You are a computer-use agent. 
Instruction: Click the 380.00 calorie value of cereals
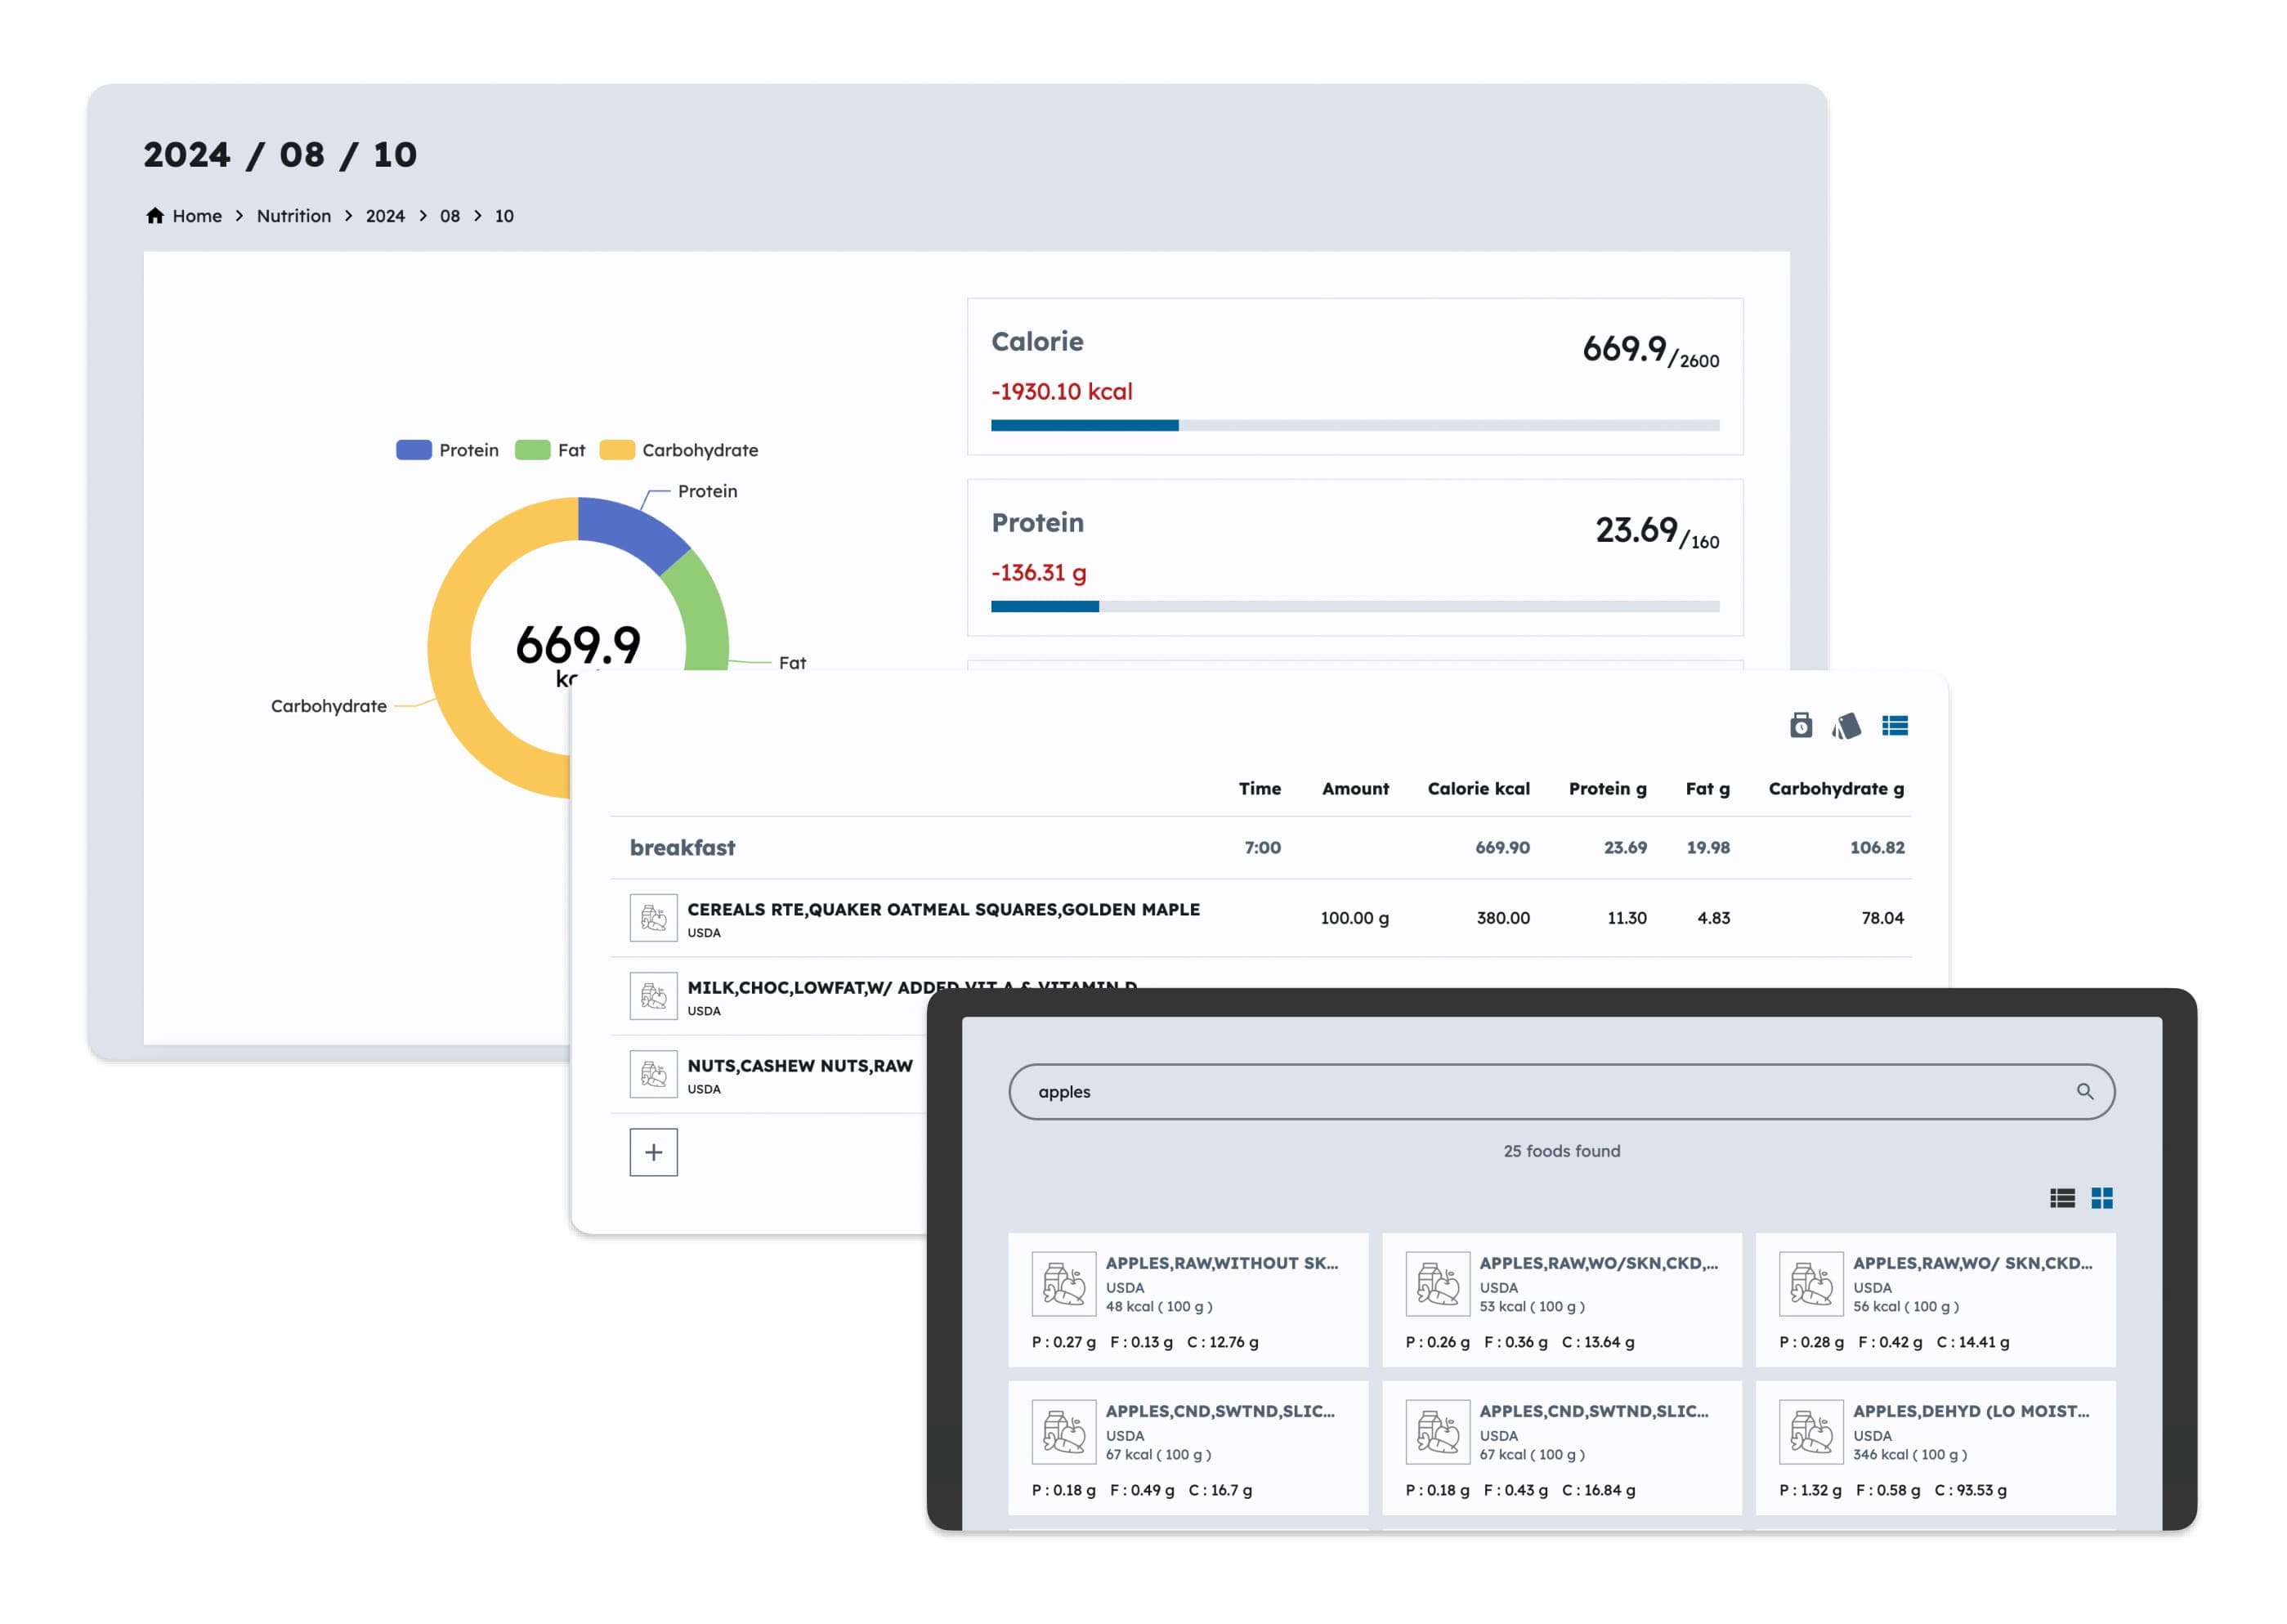[1502, 917]
